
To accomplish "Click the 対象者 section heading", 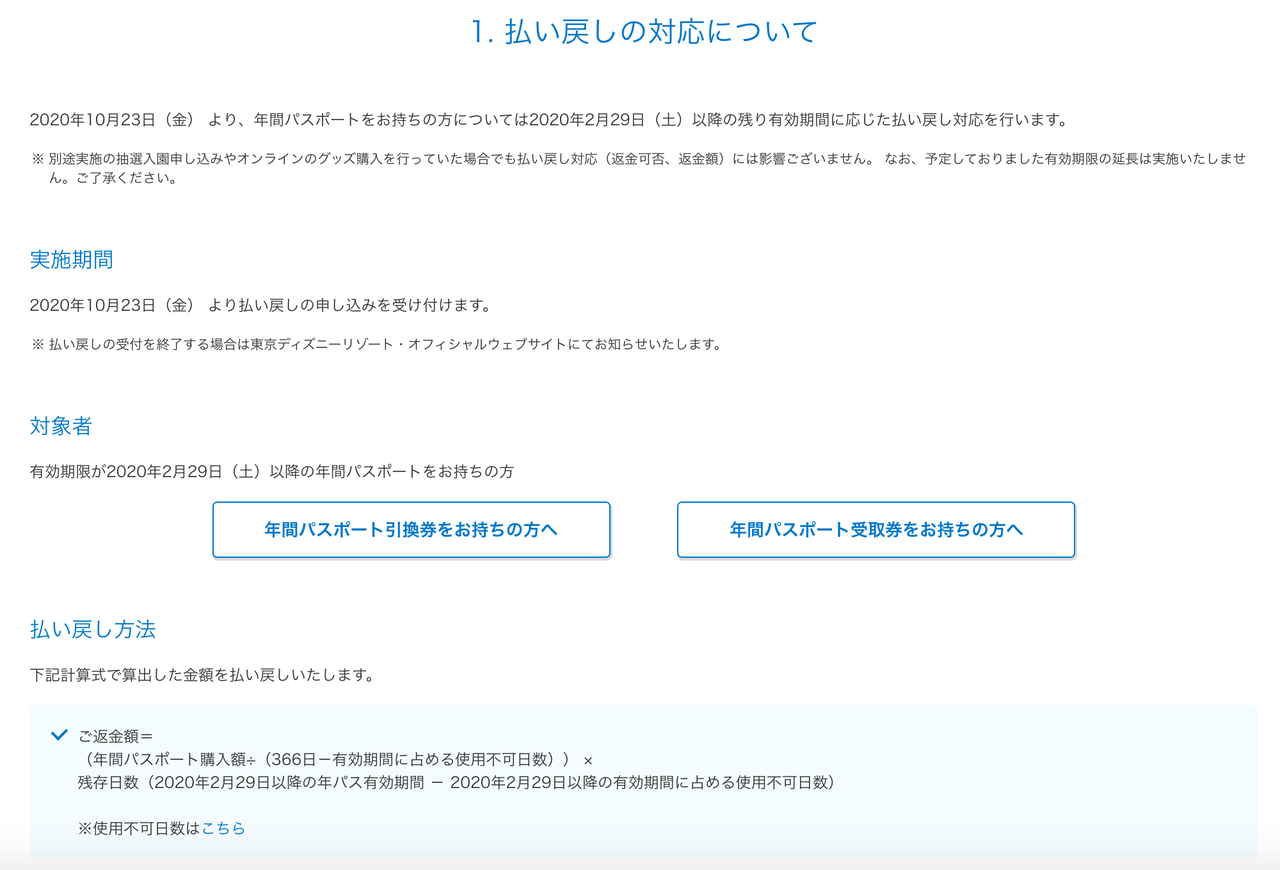I will 61,426.
